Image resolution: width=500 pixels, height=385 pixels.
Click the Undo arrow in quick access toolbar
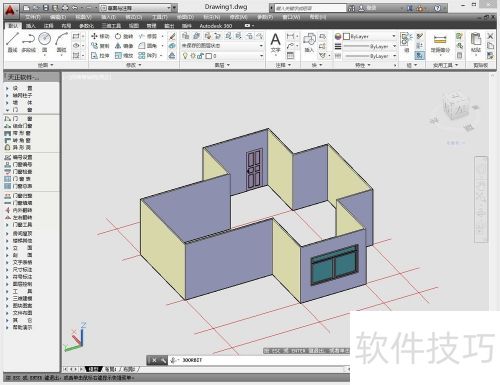[75, 8]
